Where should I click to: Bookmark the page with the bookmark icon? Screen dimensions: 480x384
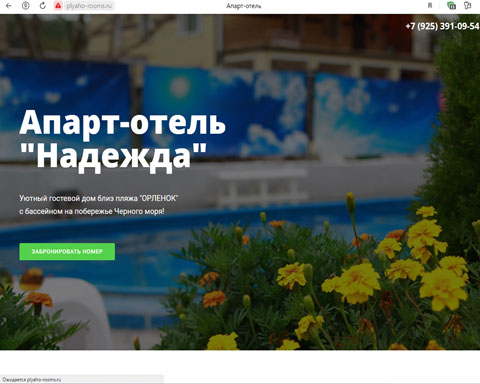pos(430,6)
